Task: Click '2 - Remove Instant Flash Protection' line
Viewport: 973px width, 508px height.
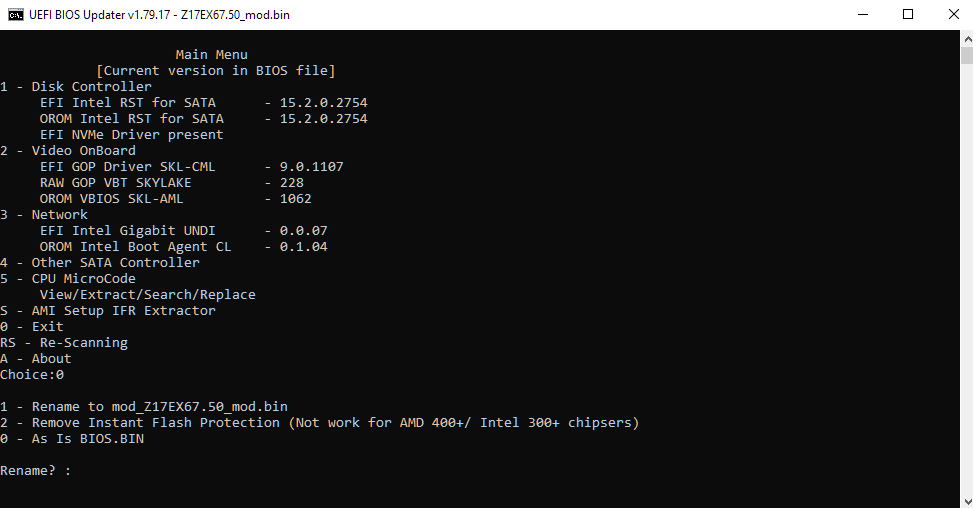Action: point(320,422)
